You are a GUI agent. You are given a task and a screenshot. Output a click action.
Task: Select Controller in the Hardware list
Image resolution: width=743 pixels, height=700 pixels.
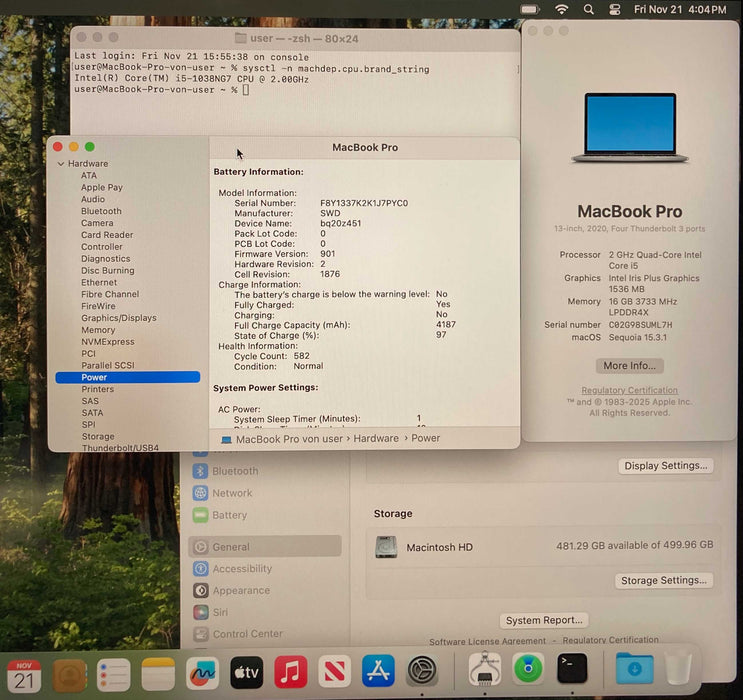[102, 246]
